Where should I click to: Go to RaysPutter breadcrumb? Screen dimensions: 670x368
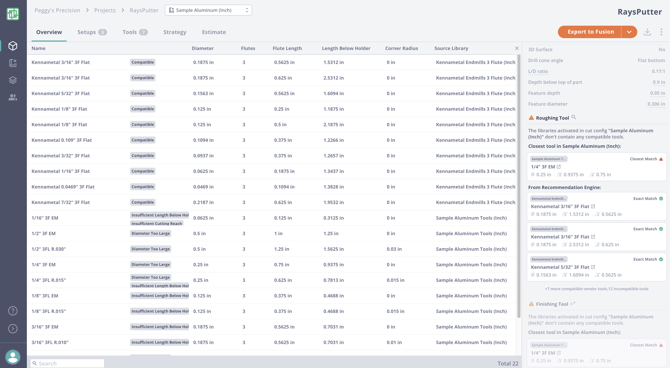[144, 10]
